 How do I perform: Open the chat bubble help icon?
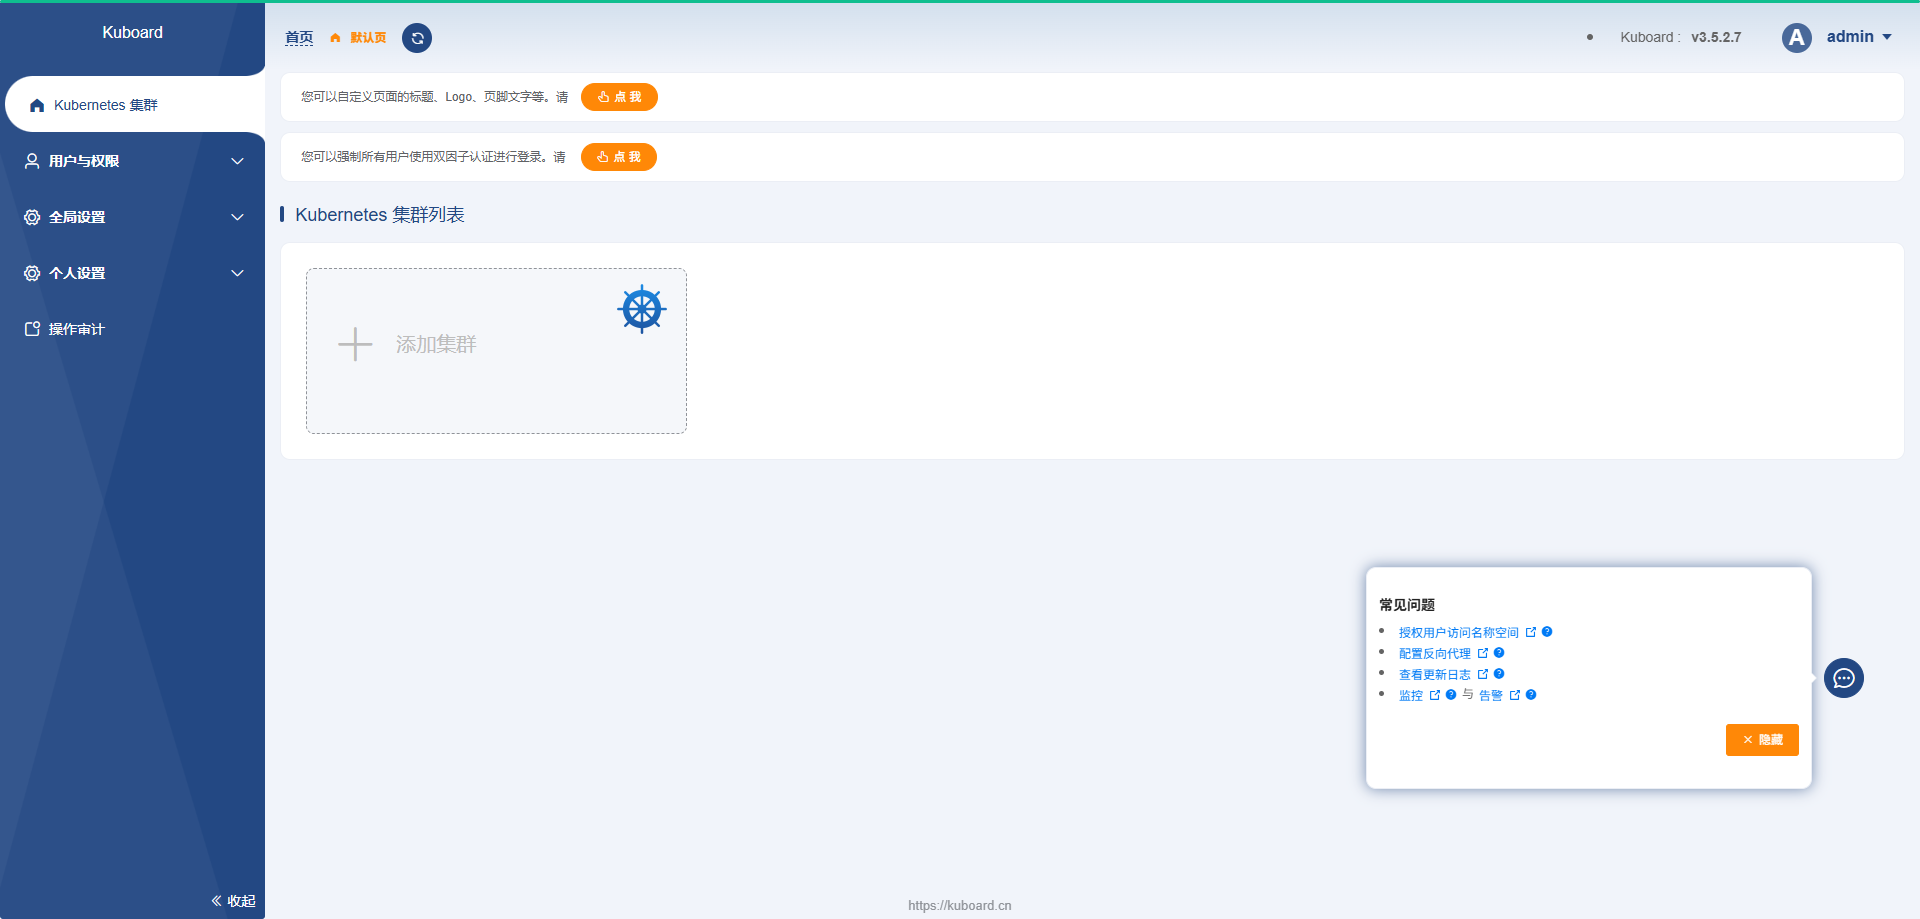click(x=1844, y=678)
